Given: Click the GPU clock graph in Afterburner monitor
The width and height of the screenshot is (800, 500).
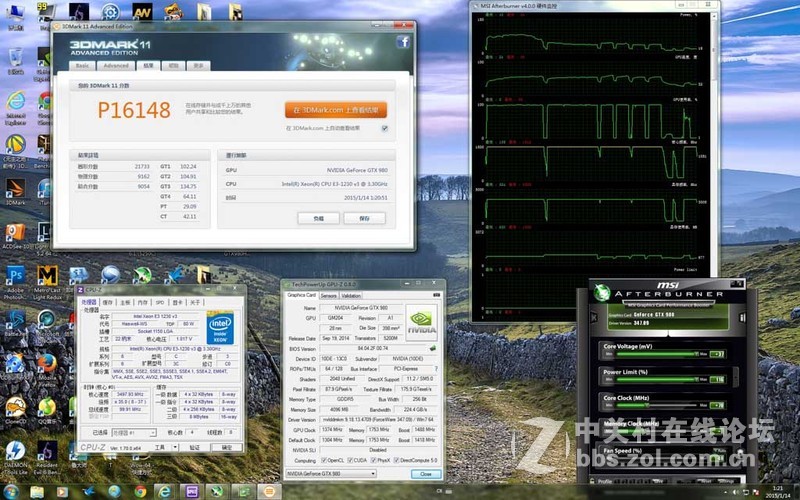Looking at the screenshot, I should pos(591,163).
